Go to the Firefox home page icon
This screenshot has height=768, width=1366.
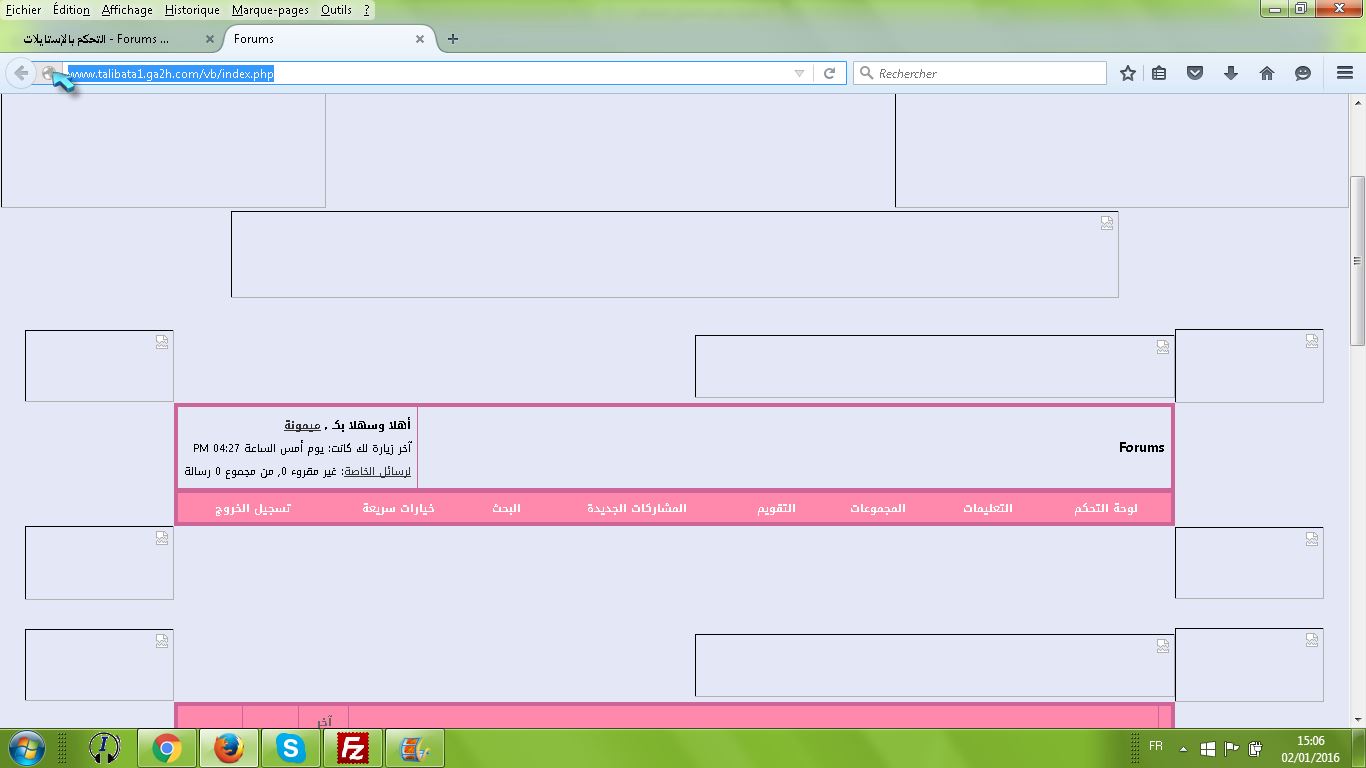pyautogui.click(x=1267, y=73)
